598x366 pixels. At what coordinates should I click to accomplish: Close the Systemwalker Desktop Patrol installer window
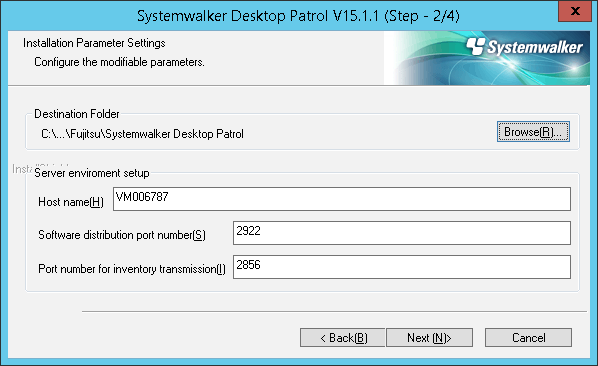click(575, 11)
